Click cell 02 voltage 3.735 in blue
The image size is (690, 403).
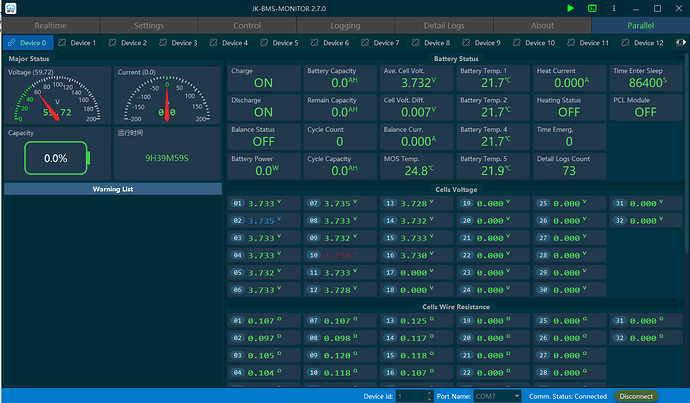pos(264,221)
